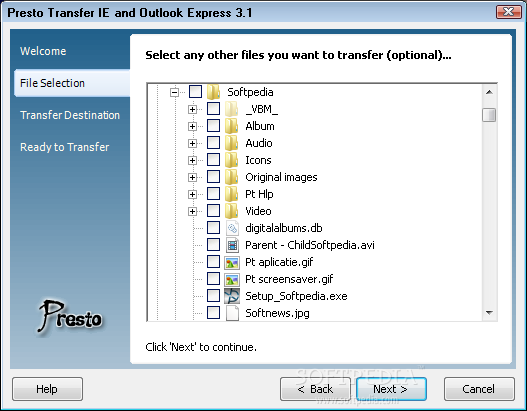Click the Video folder icon

[x=232, y=211]
